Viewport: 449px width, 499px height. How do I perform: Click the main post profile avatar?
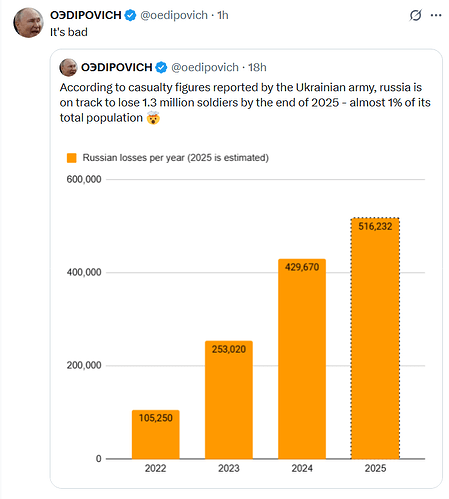(28, 23)
